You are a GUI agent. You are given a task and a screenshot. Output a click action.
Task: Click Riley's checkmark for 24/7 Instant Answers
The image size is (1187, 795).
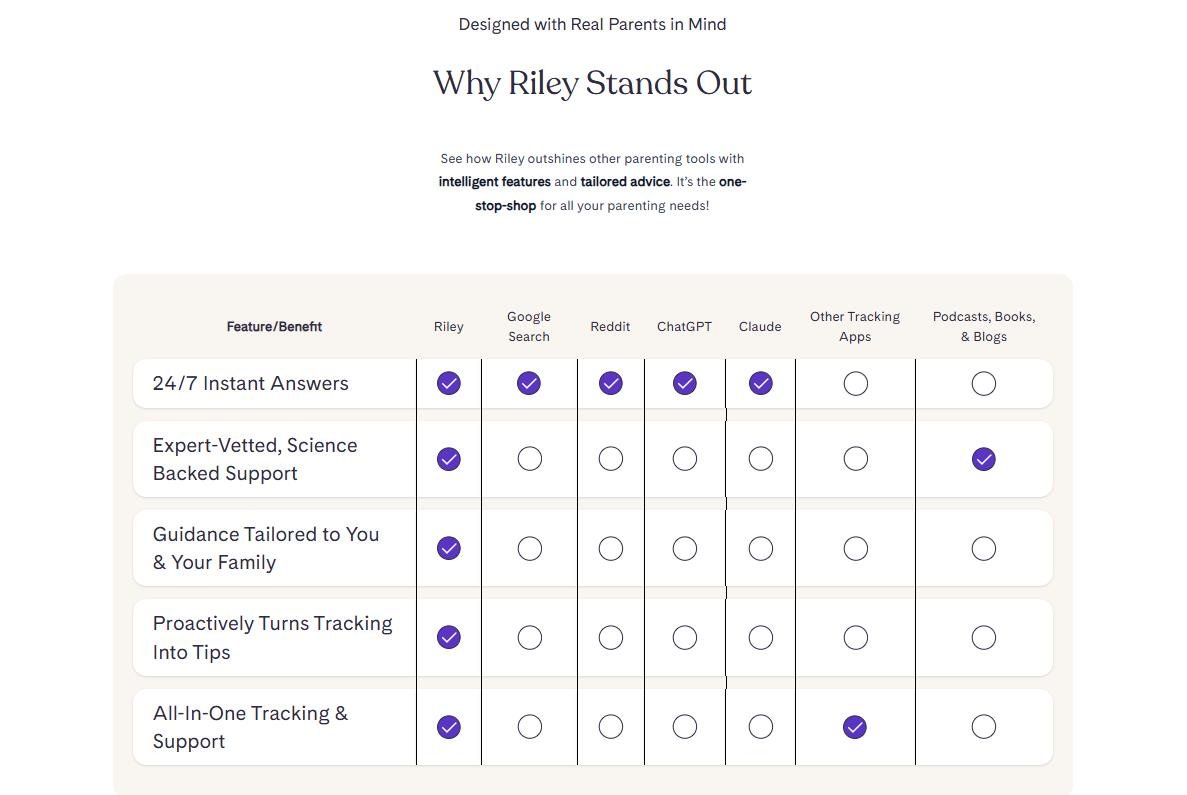coord(449,383)
